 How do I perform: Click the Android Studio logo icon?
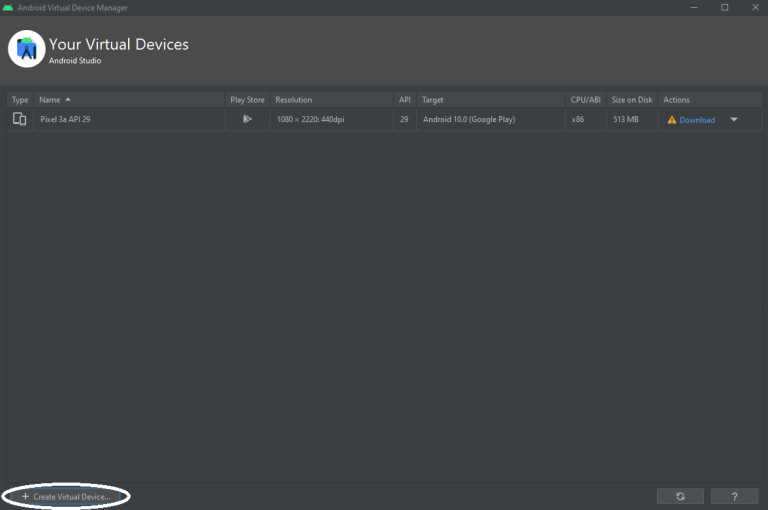[x=26, y=49]
